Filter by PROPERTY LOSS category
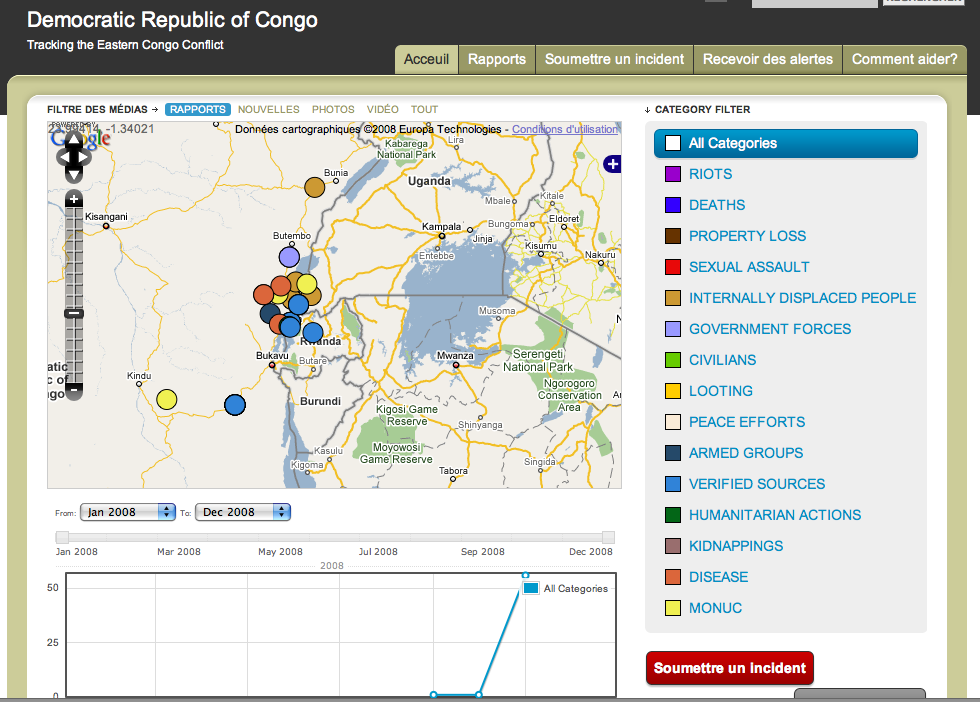Screen dimensions: 980x702 pos(747,236)
